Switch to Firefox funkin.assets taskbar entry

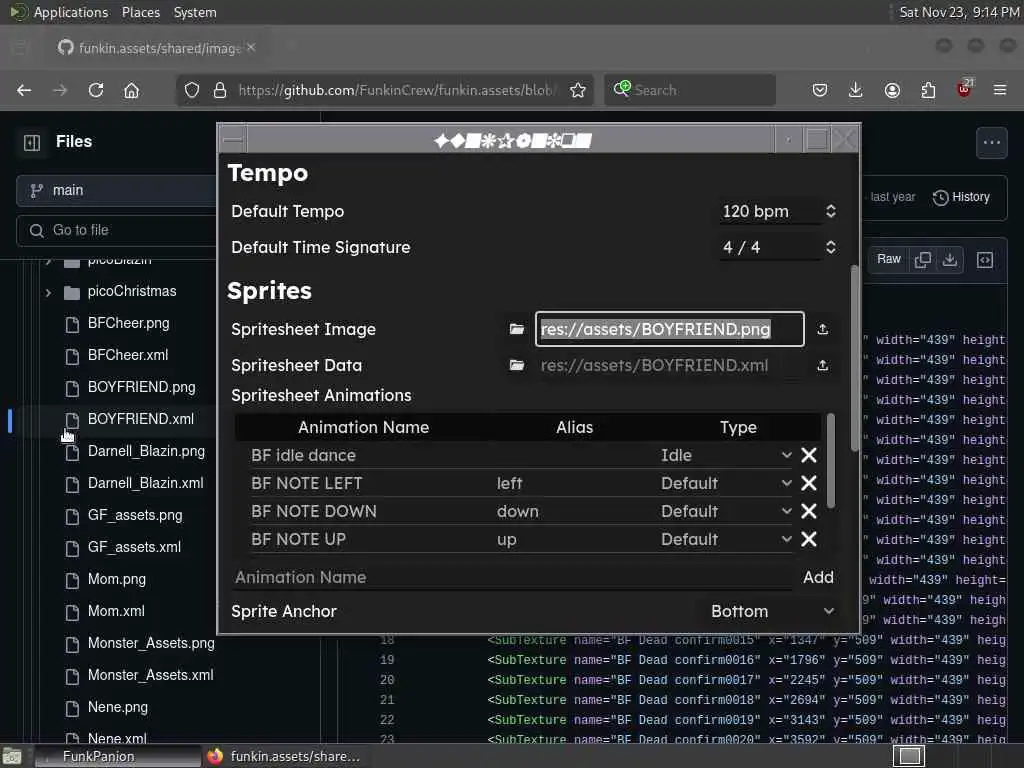pos(283,756)
